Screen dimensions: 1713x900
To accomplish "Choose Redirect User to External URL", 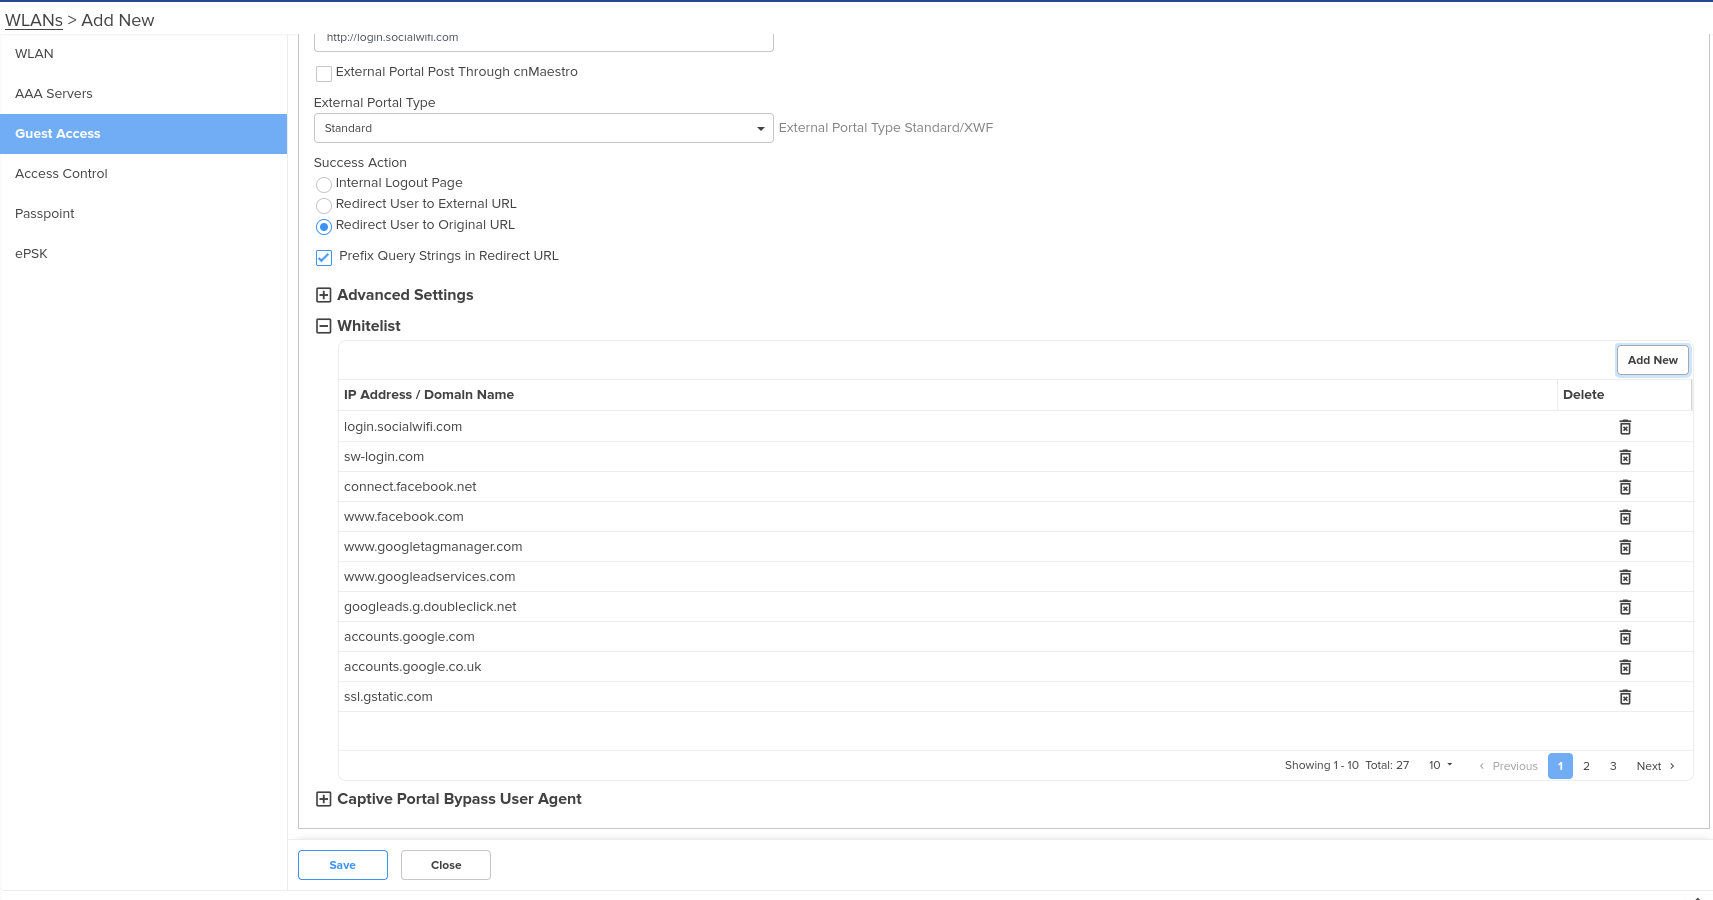I will (x=324, y=205).
